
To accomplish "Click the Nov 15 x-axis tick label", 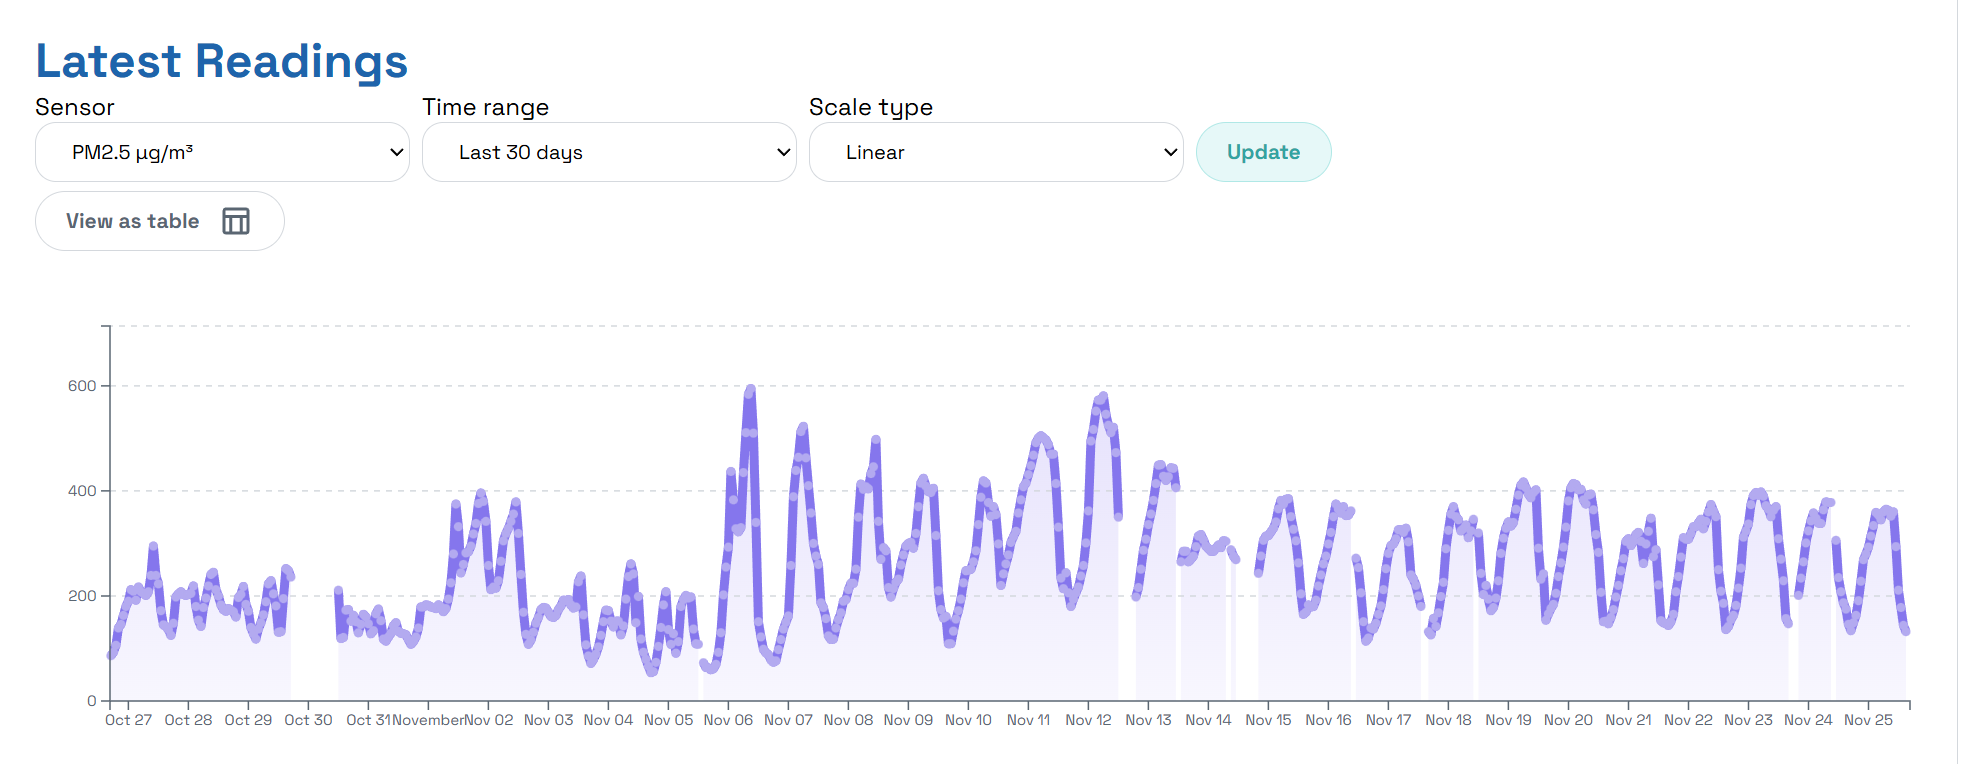I will [1268, 720].
